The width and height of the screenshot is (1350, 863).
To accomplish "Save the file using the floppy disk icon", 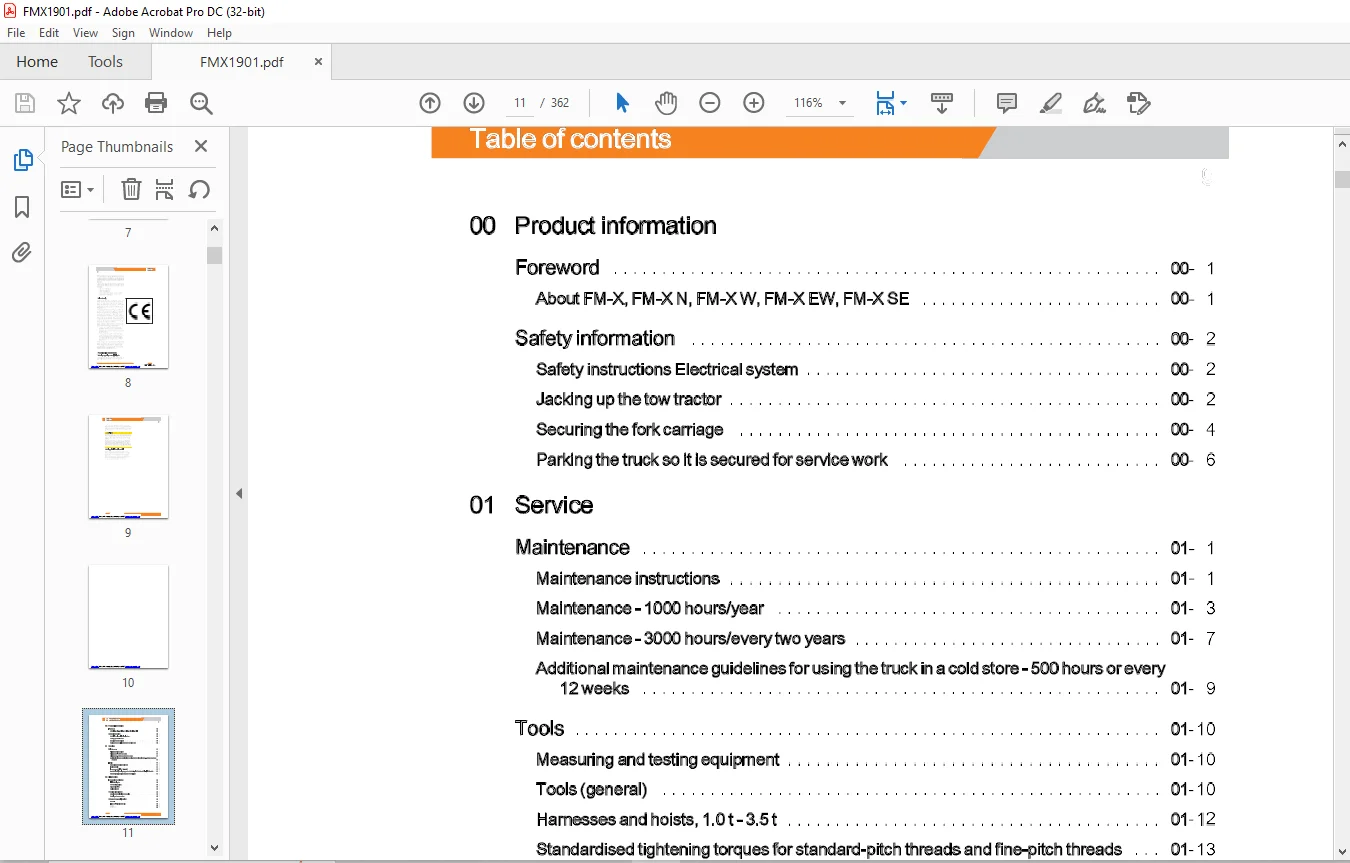I will pyautogui.click(x=25, y=103).
